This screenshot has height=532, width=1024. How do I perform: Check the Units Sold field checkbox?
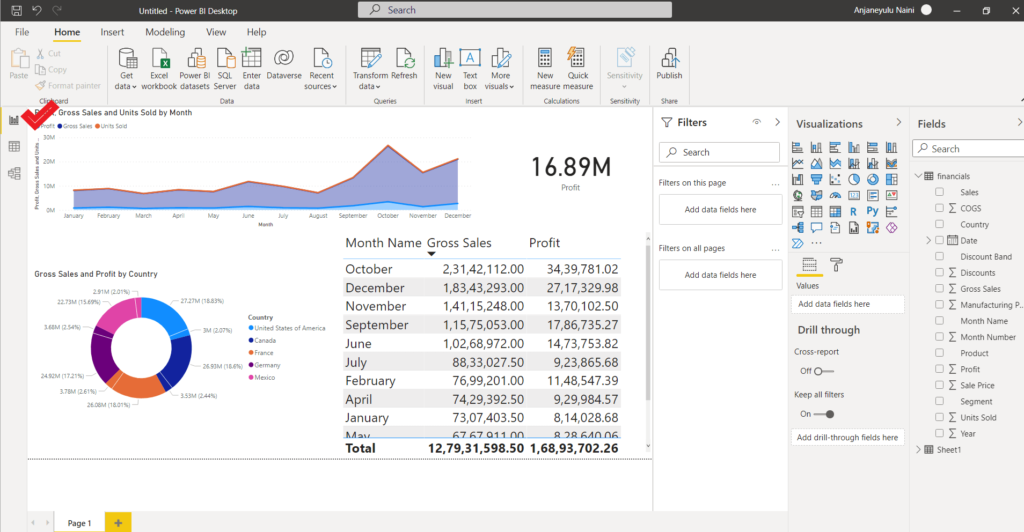point(939,416)
